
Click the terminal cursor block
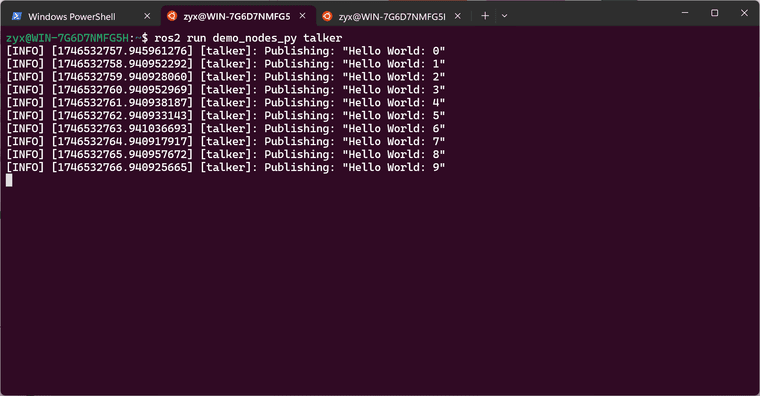(x=9, y=180)
